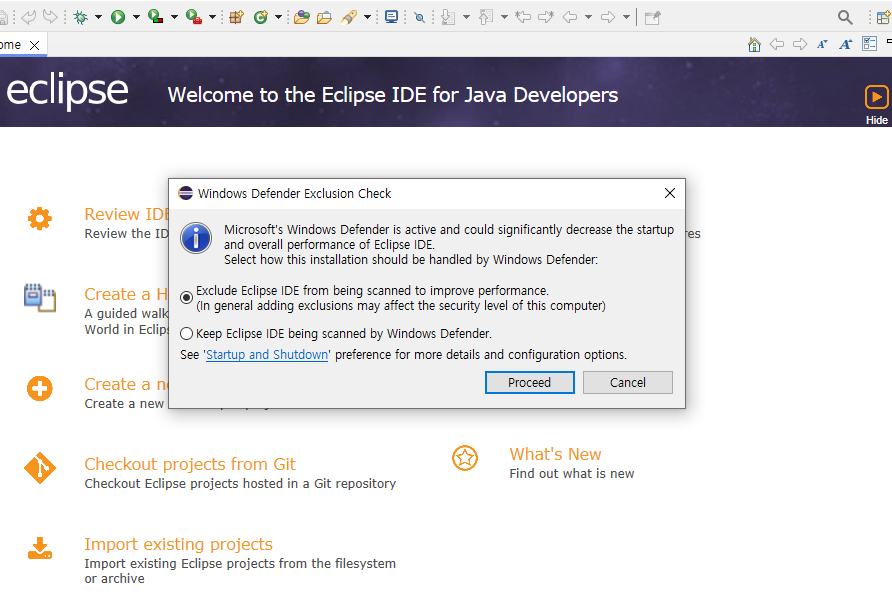The width and height of the screenshot is (892, 613).
Task: Click the Cancel button
Action: click(x=627, y=383)
